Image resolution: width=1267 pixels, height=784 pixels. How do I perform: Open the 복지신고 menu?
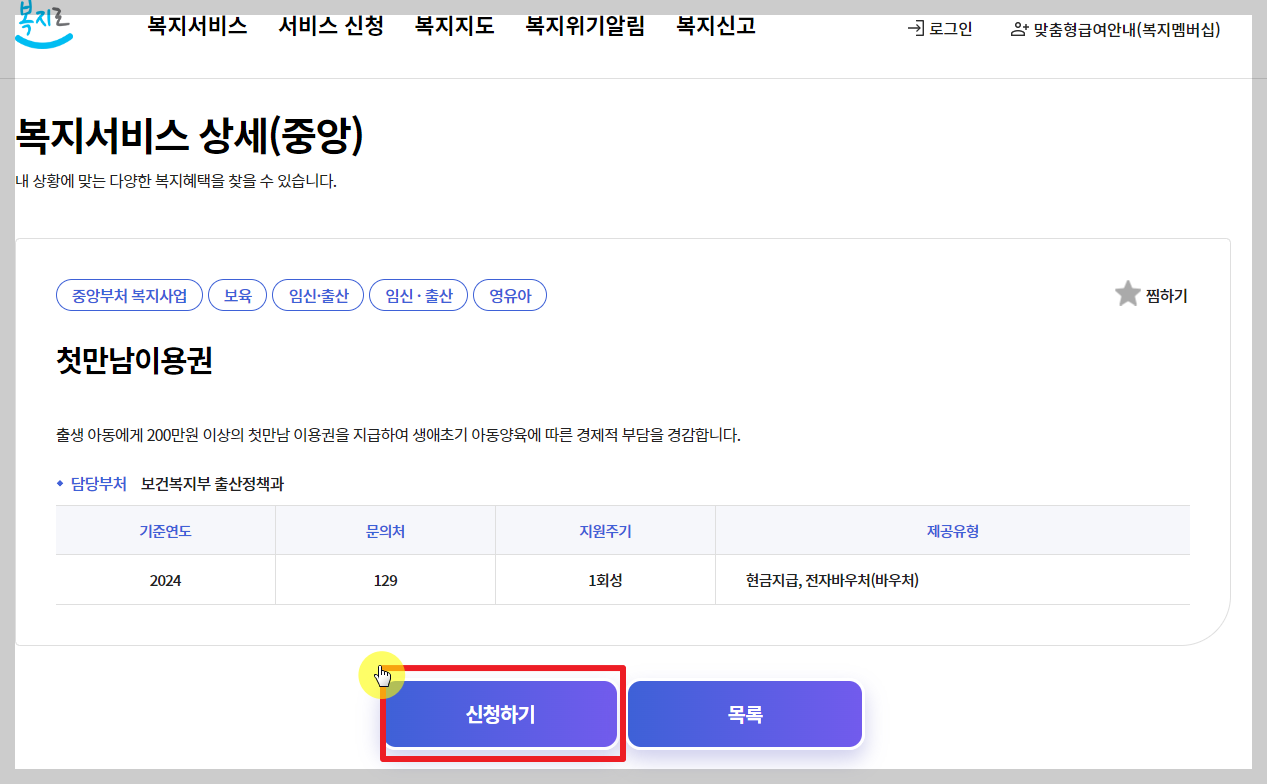point(716,26)
